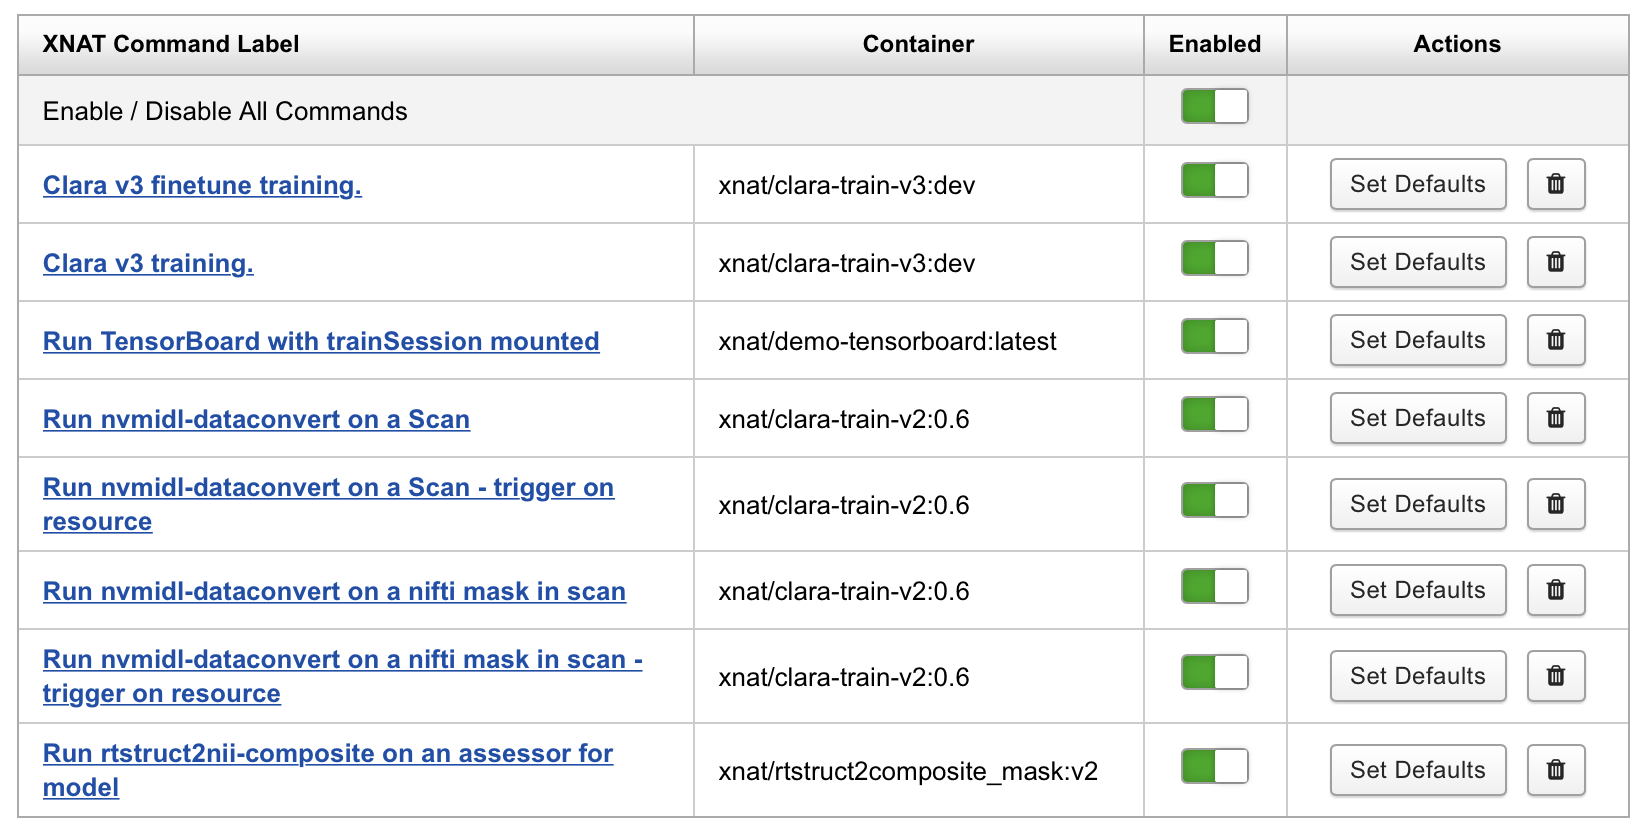Toggle Enable / Disable All Commands switch

coord(1214,106)
